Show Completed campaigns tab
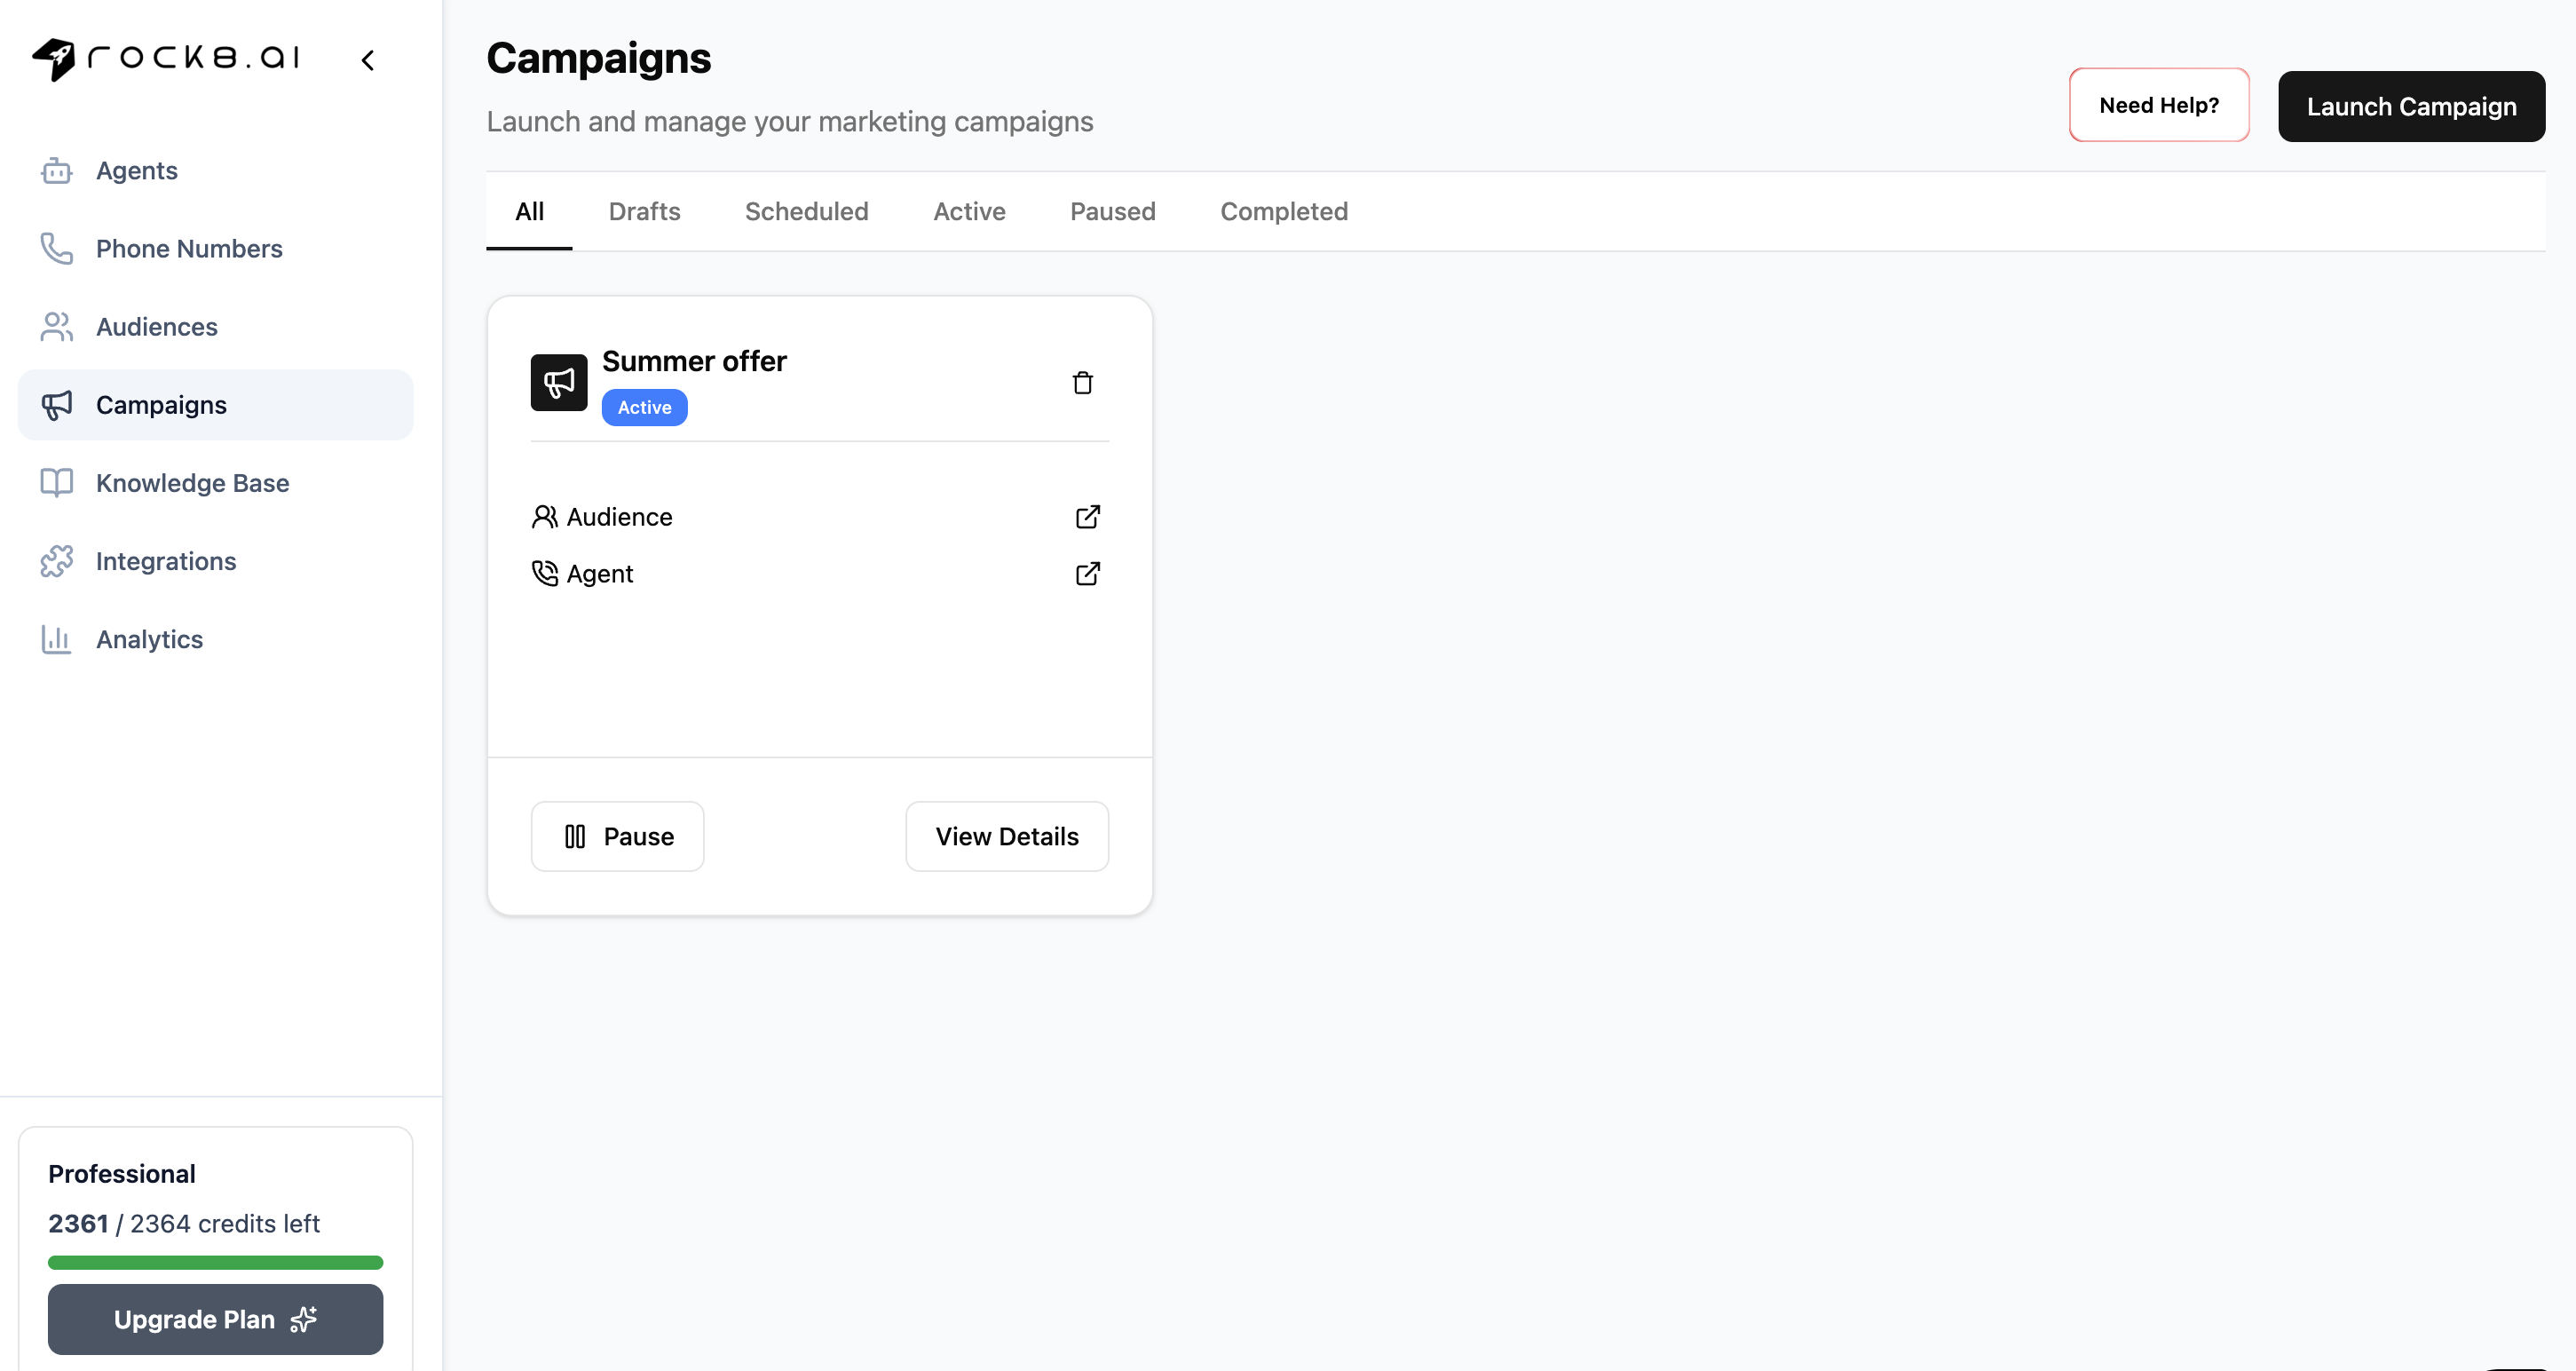 click(x=1283, y=212)
